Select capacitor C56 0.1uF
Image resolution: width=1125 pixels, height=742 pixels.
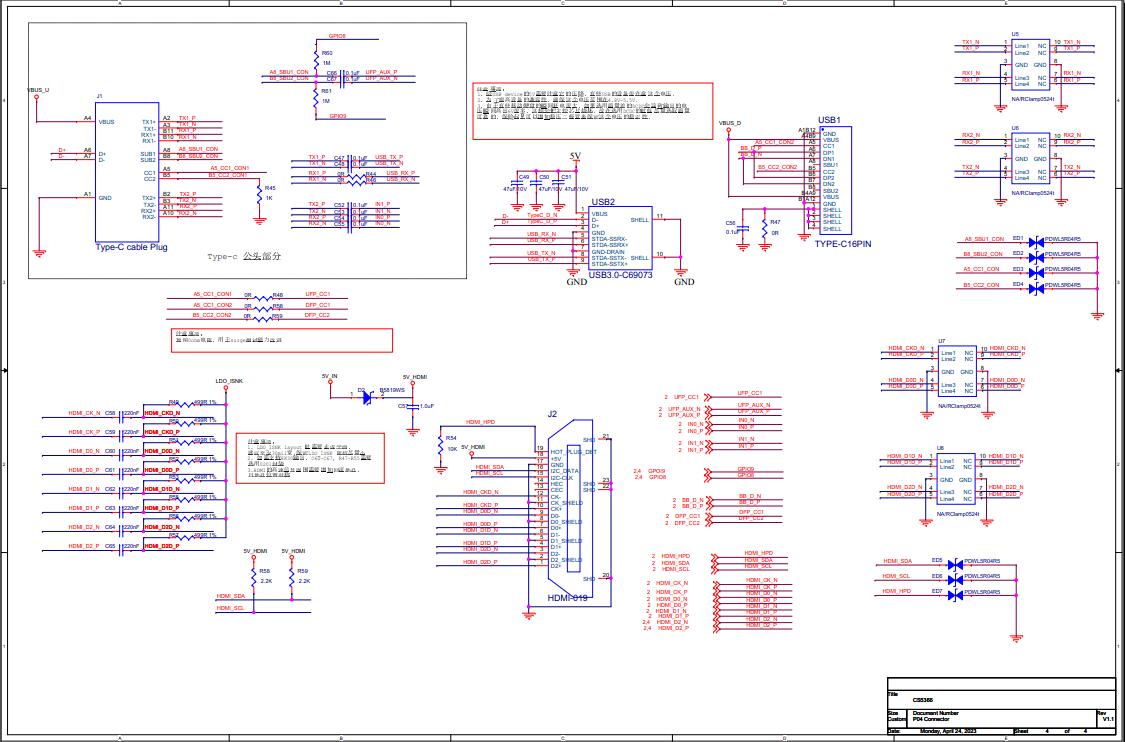(741, 228)
